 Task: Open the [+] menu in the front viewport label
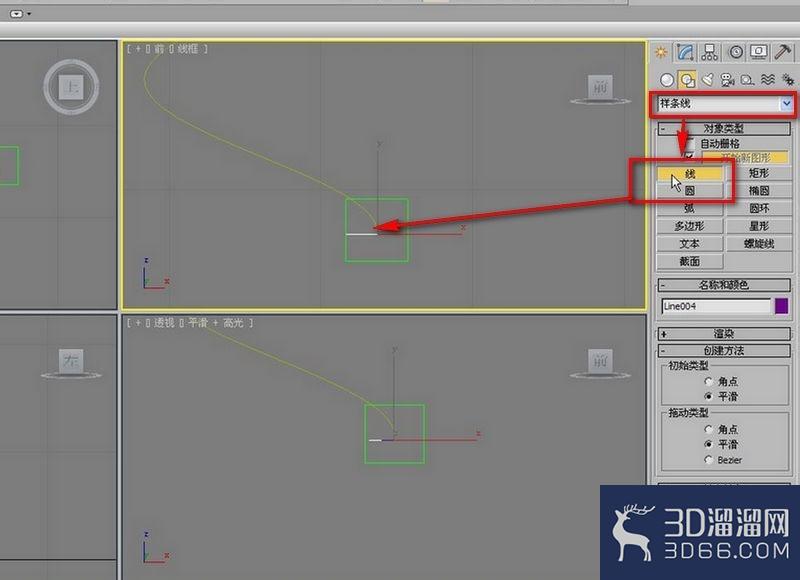(x=138, y=49)
